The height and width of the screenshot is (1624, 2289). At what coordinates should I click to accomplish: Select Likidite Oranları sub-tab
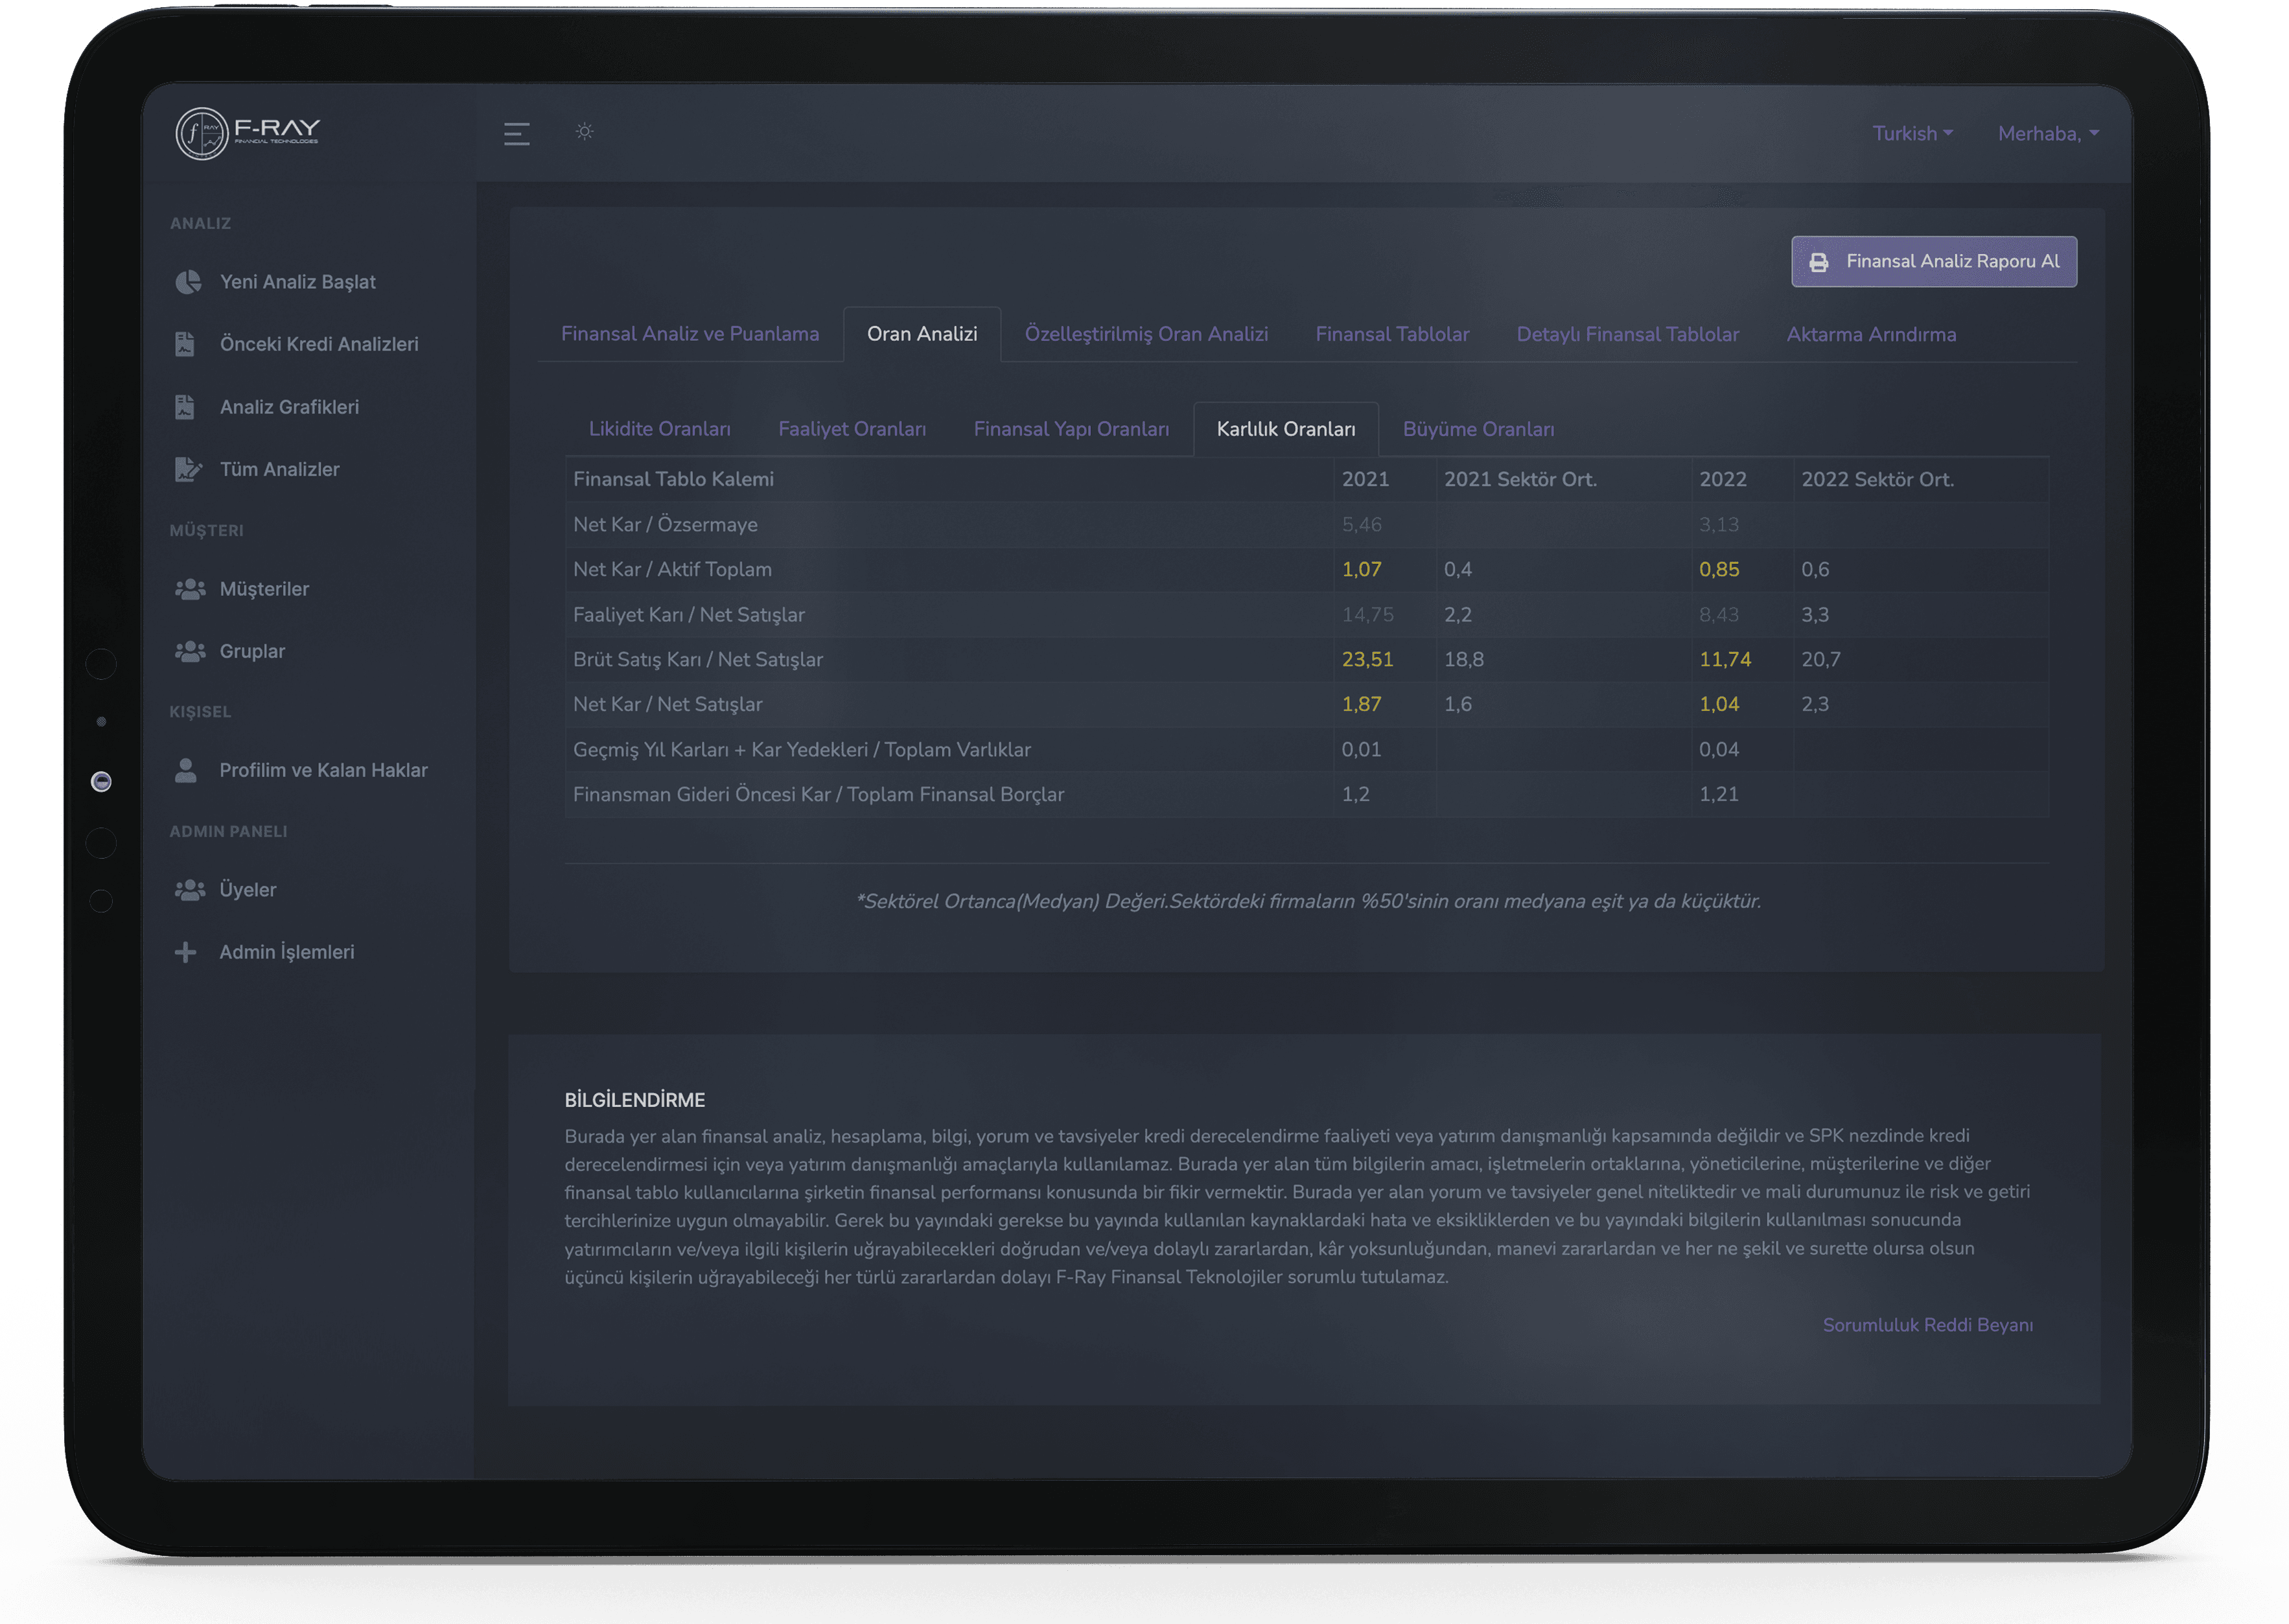[659, 429]
